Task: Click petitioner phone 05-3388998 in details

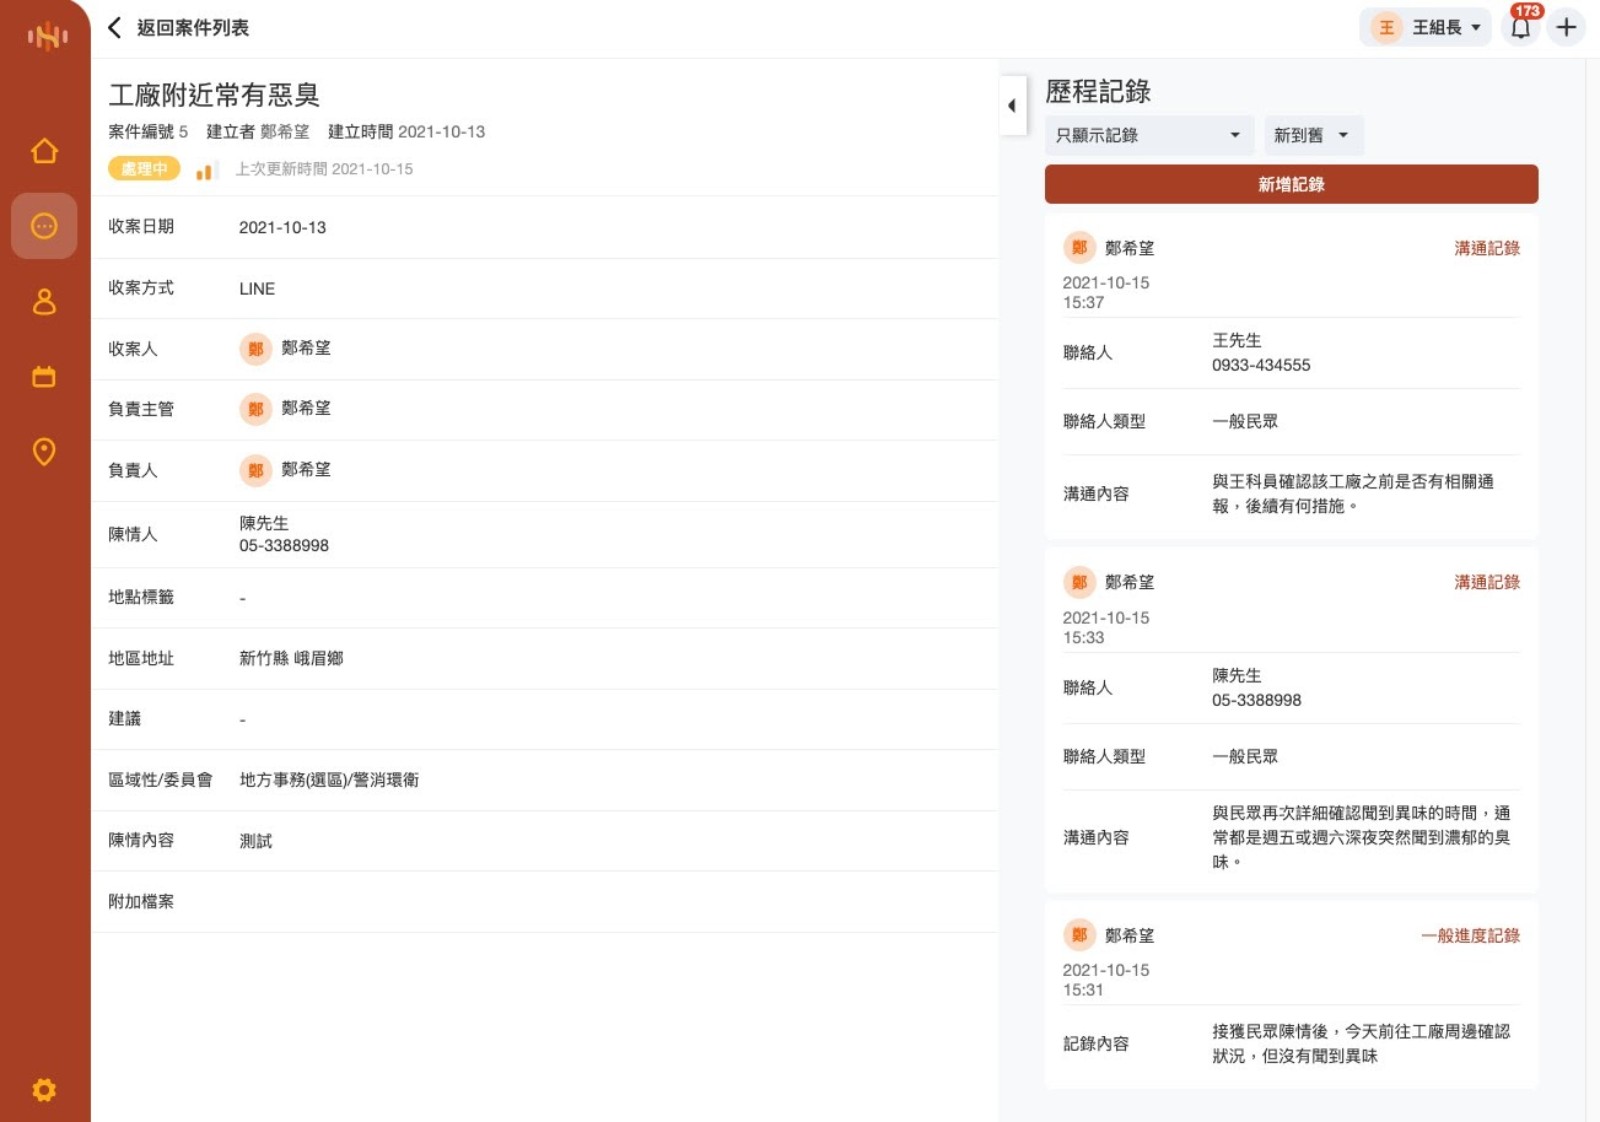Action: click(284, 546)
